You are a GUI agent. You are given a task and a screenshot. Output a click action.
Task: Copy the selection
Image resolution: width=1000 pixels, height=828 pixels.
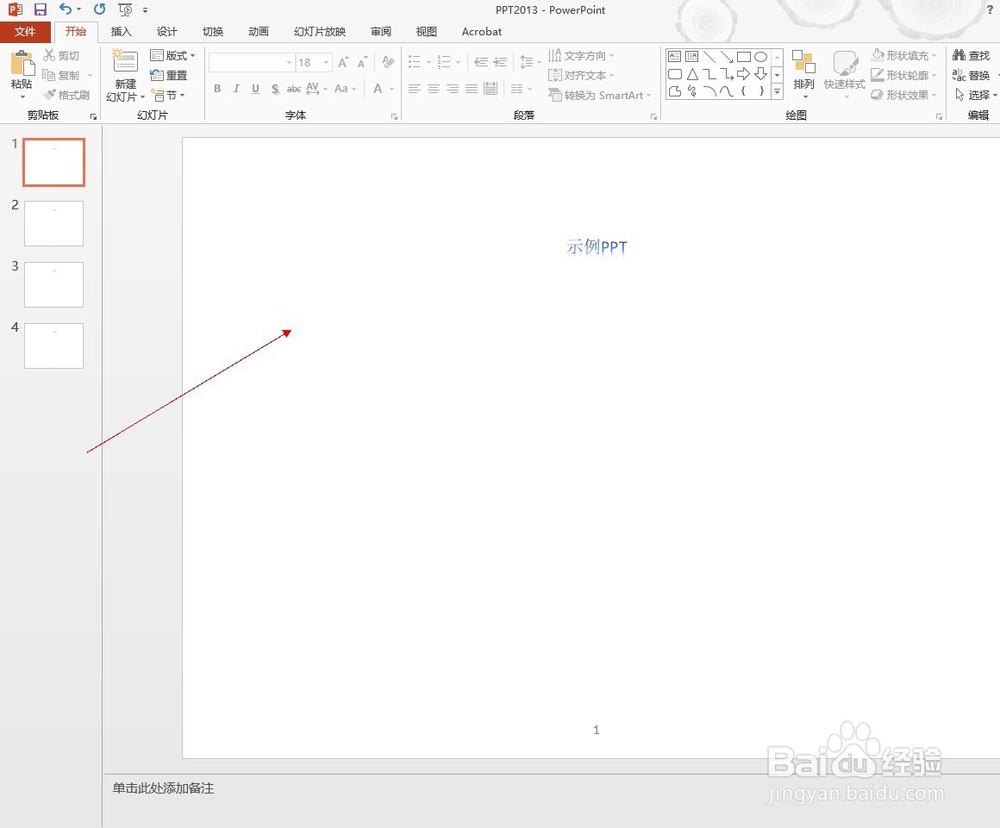coord(61,75)
